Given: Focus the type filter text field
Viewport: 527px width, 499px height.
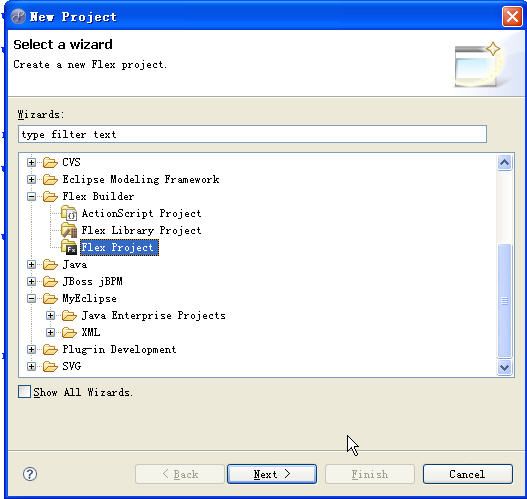Looking at the screenshot, I should tap(252, 134).
